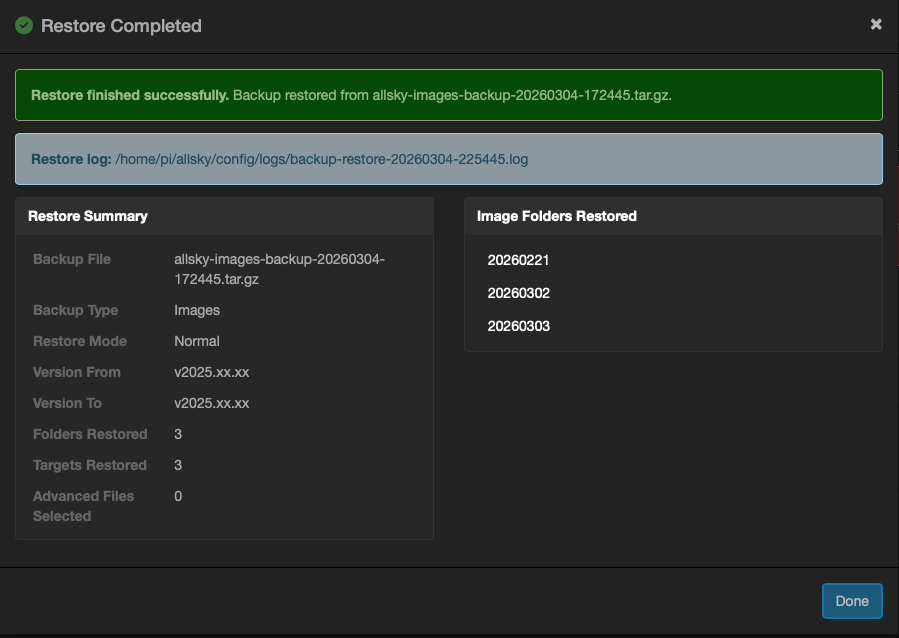Click the Restore Completed dialog title

point(120,26)
